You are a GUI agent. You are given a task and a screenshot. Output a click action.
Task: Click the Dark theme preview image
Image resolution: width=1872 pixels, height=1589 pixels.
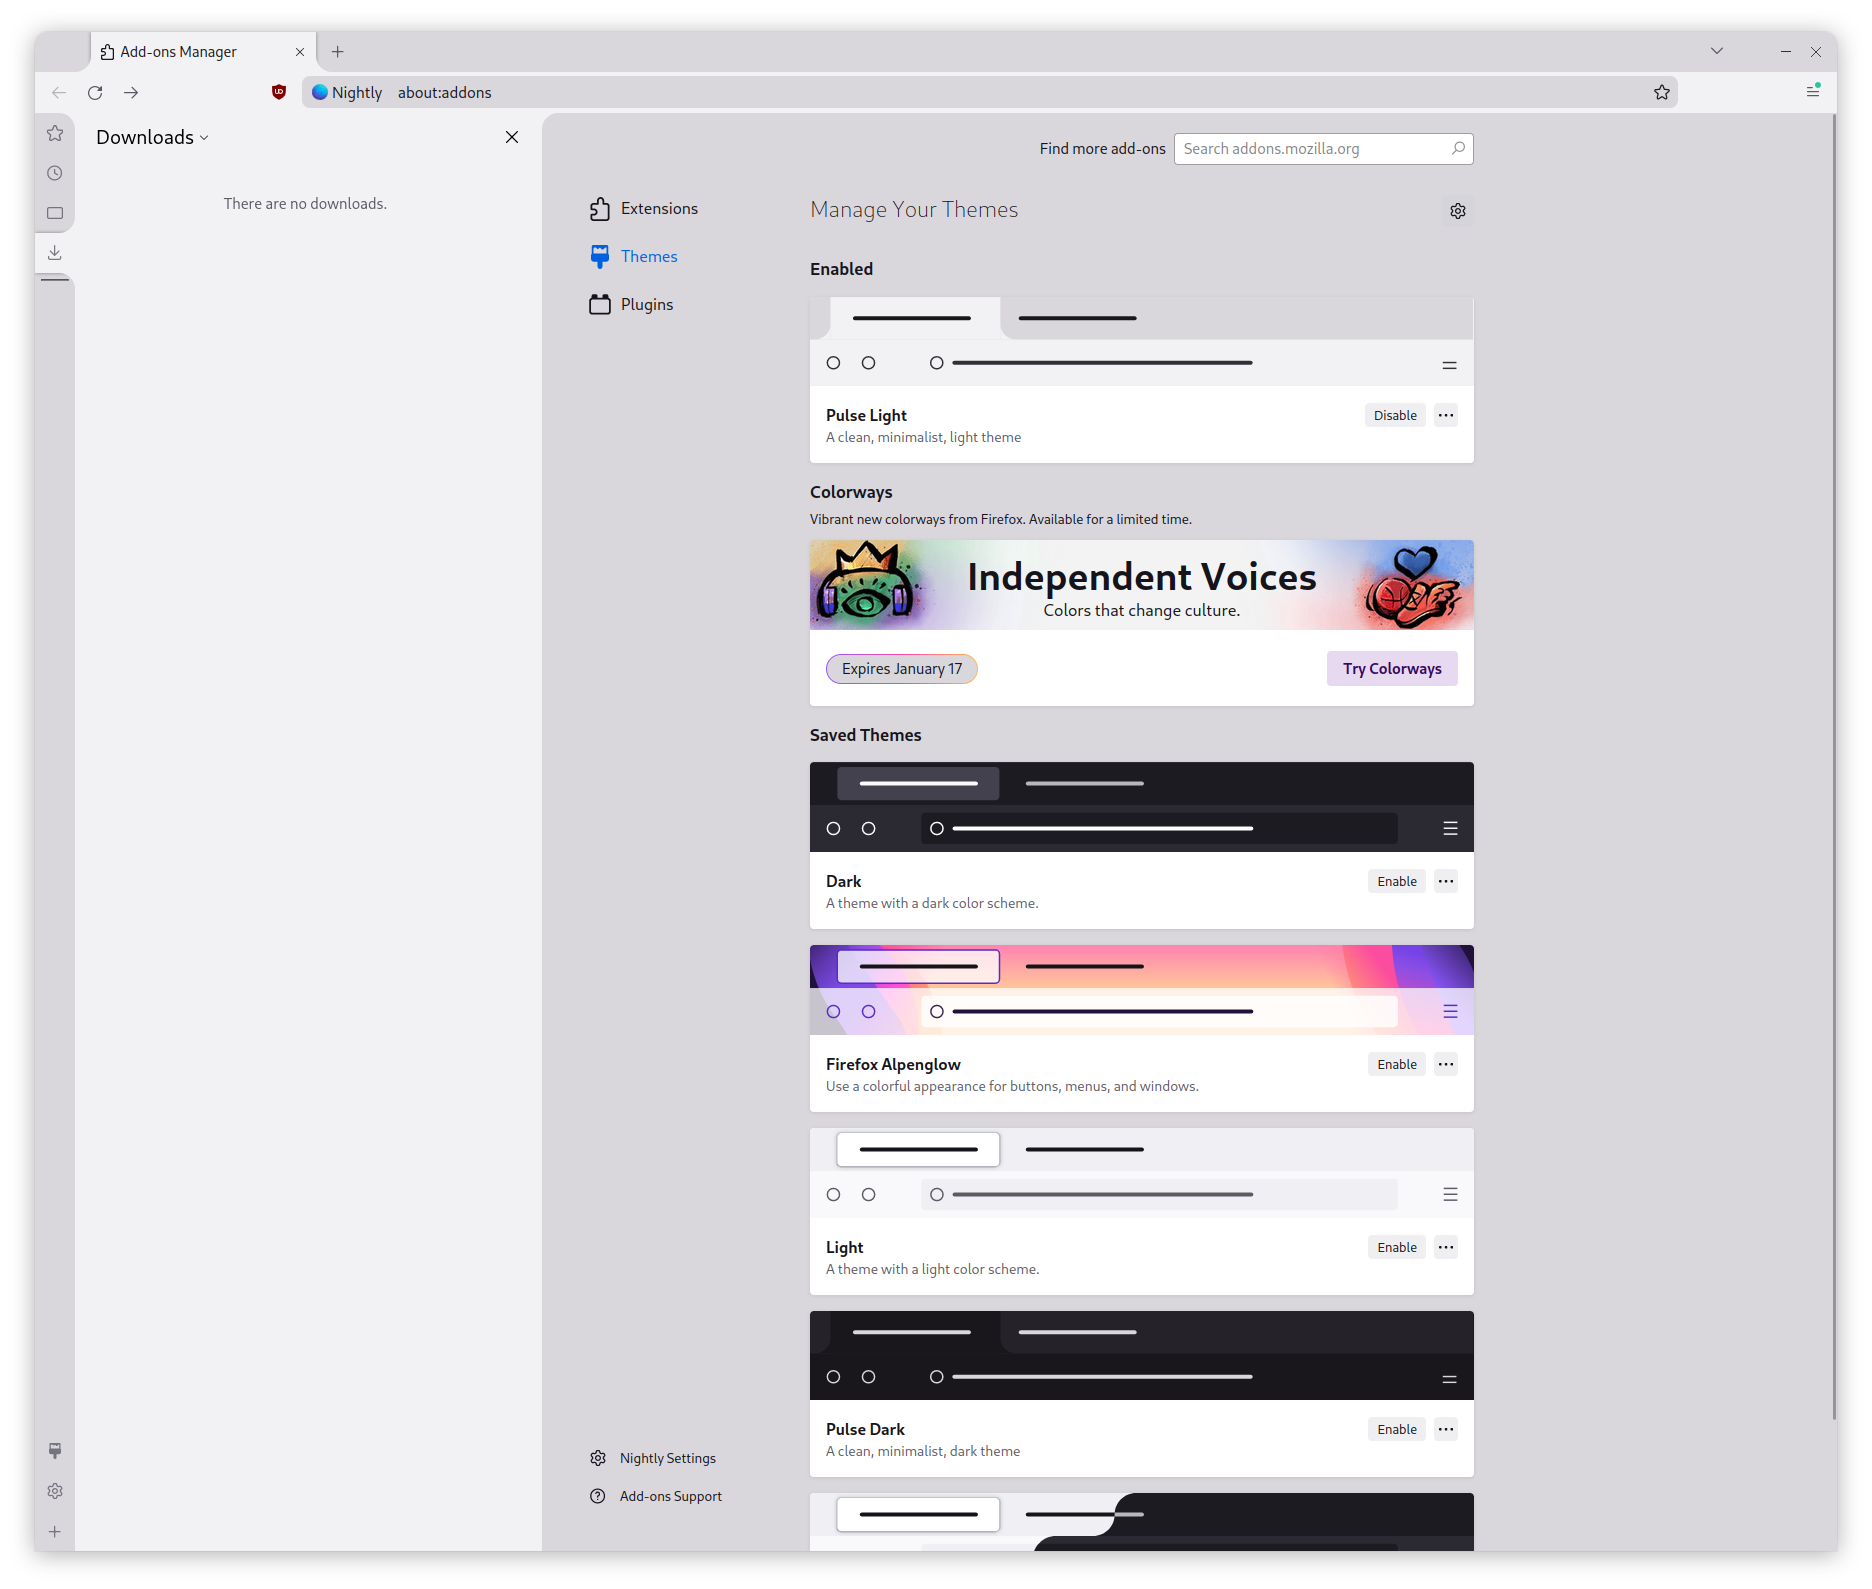1142,807
